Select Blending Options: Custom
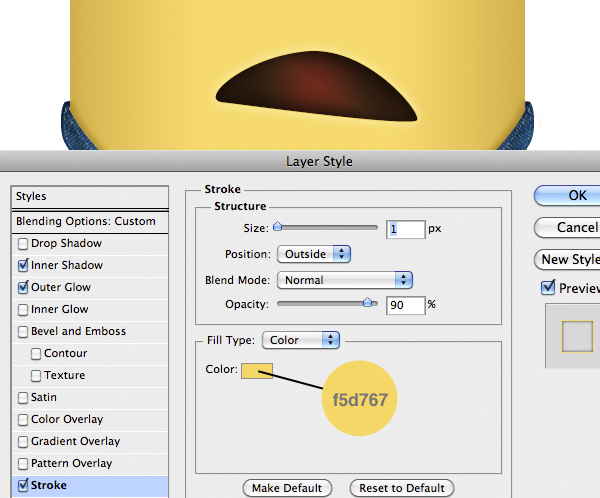The height and width of the screenshot is (498, 600). [86, 221]
